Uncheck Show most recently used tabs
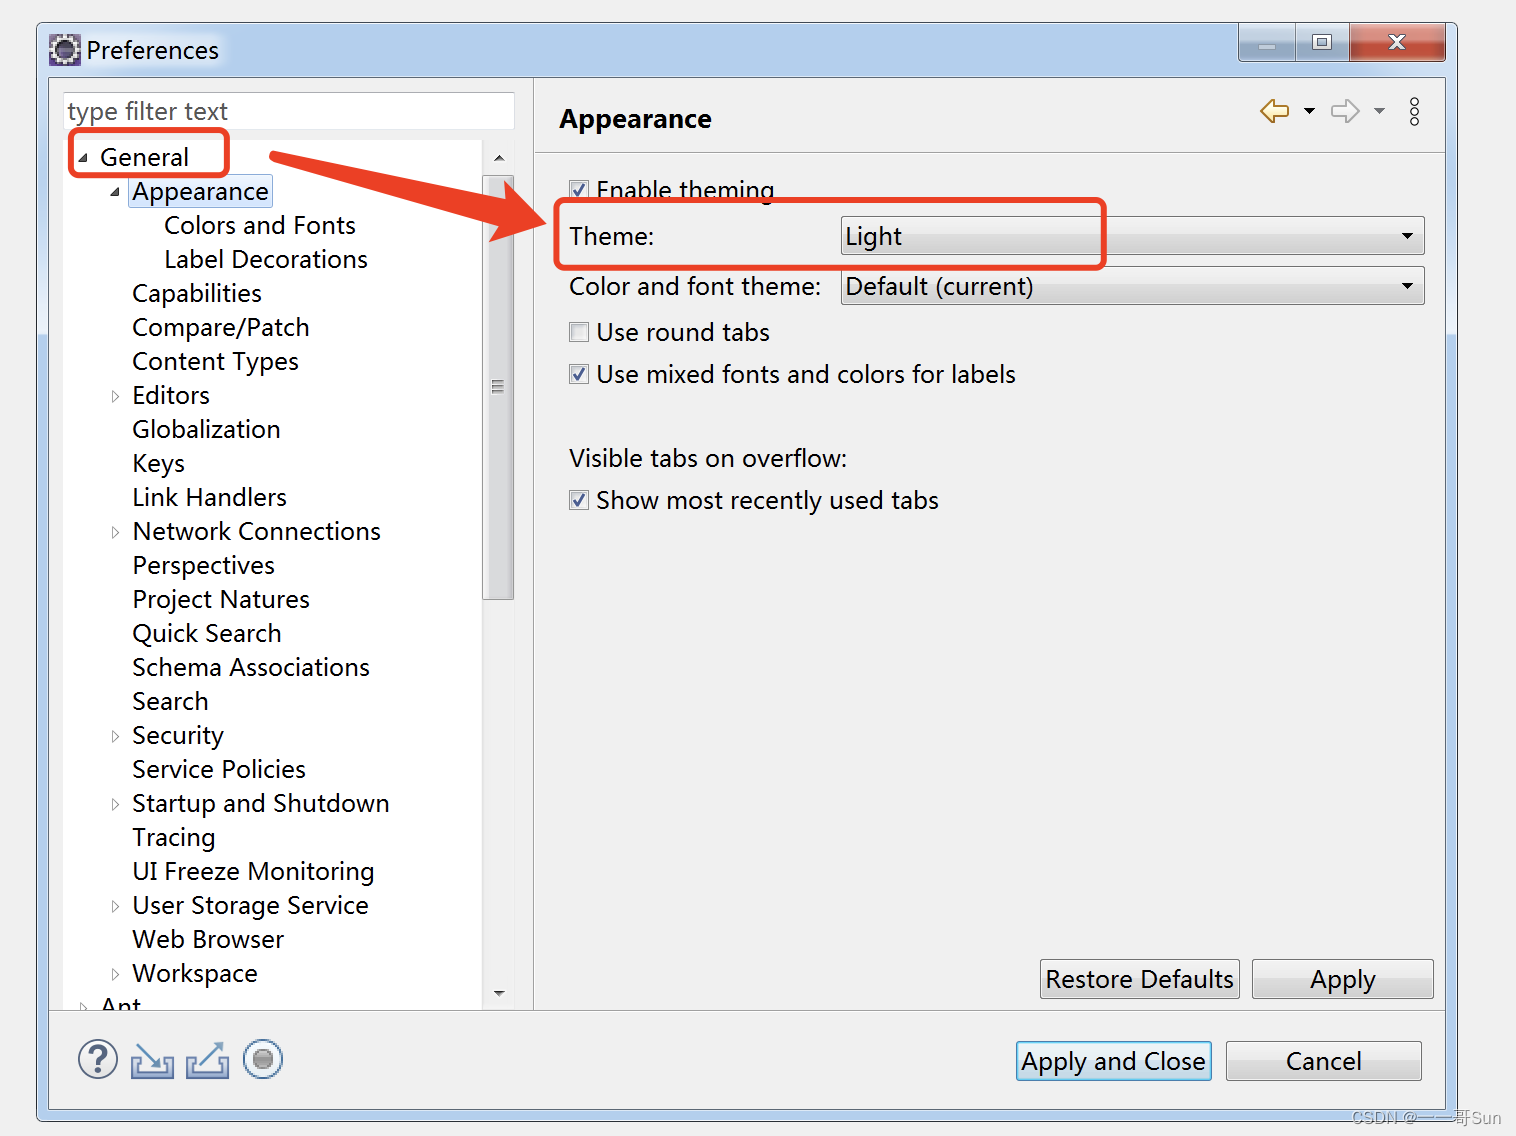Image resolution: width=1516 pixels, height=1136 pixels. click(x=579, y=500)
